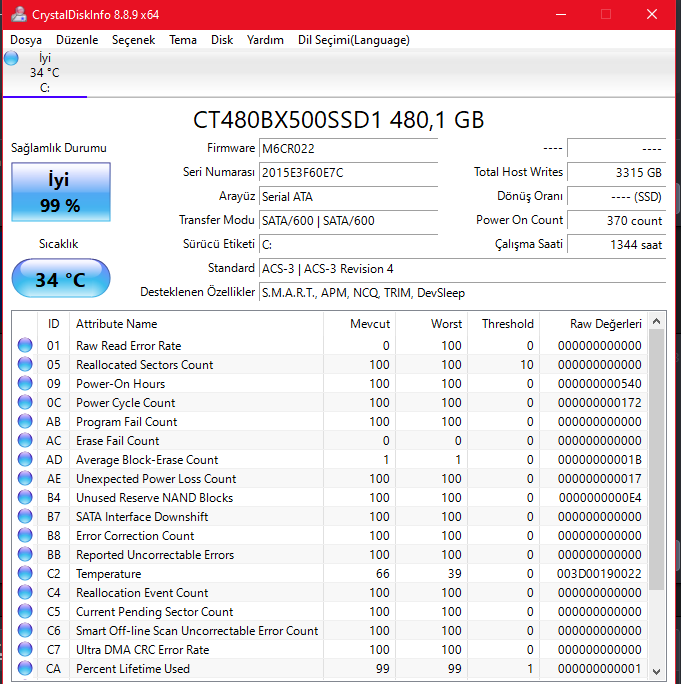Click the İyi 99 % health status button
Screen dimensions: 681x684
[61, 192]
